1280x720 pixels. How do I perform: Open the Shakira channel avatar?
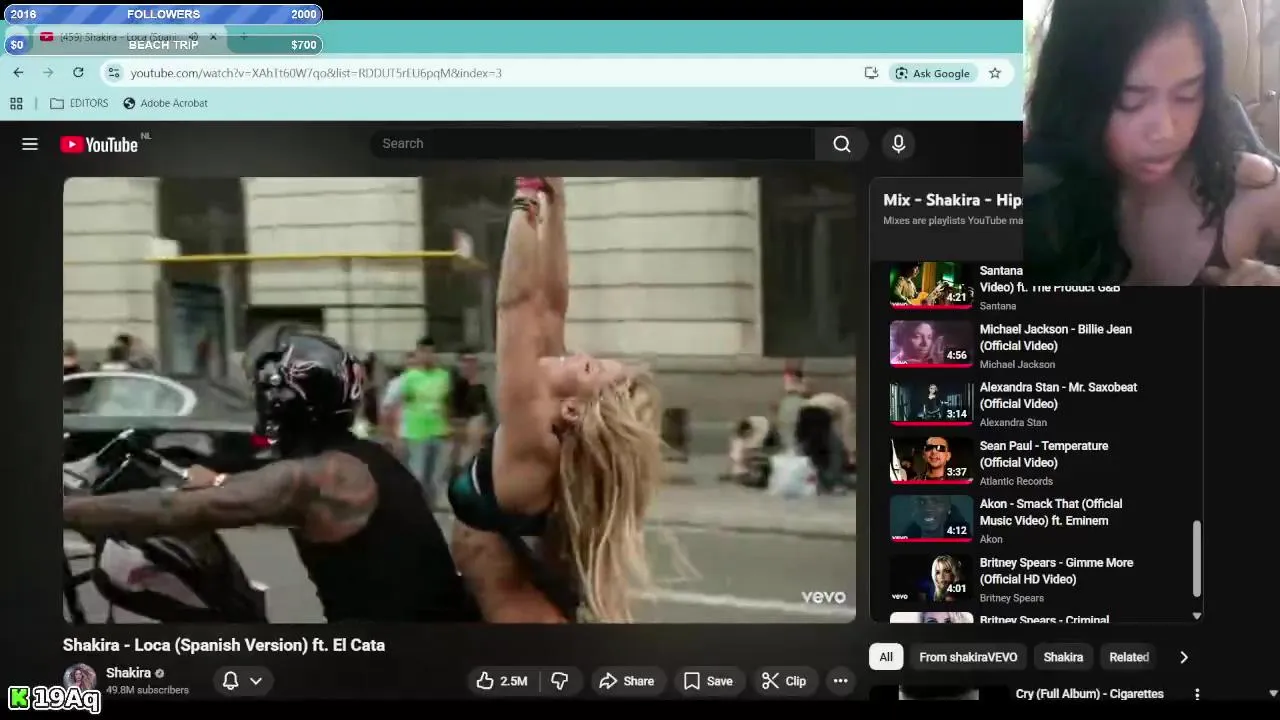click(x=80, y=681)
